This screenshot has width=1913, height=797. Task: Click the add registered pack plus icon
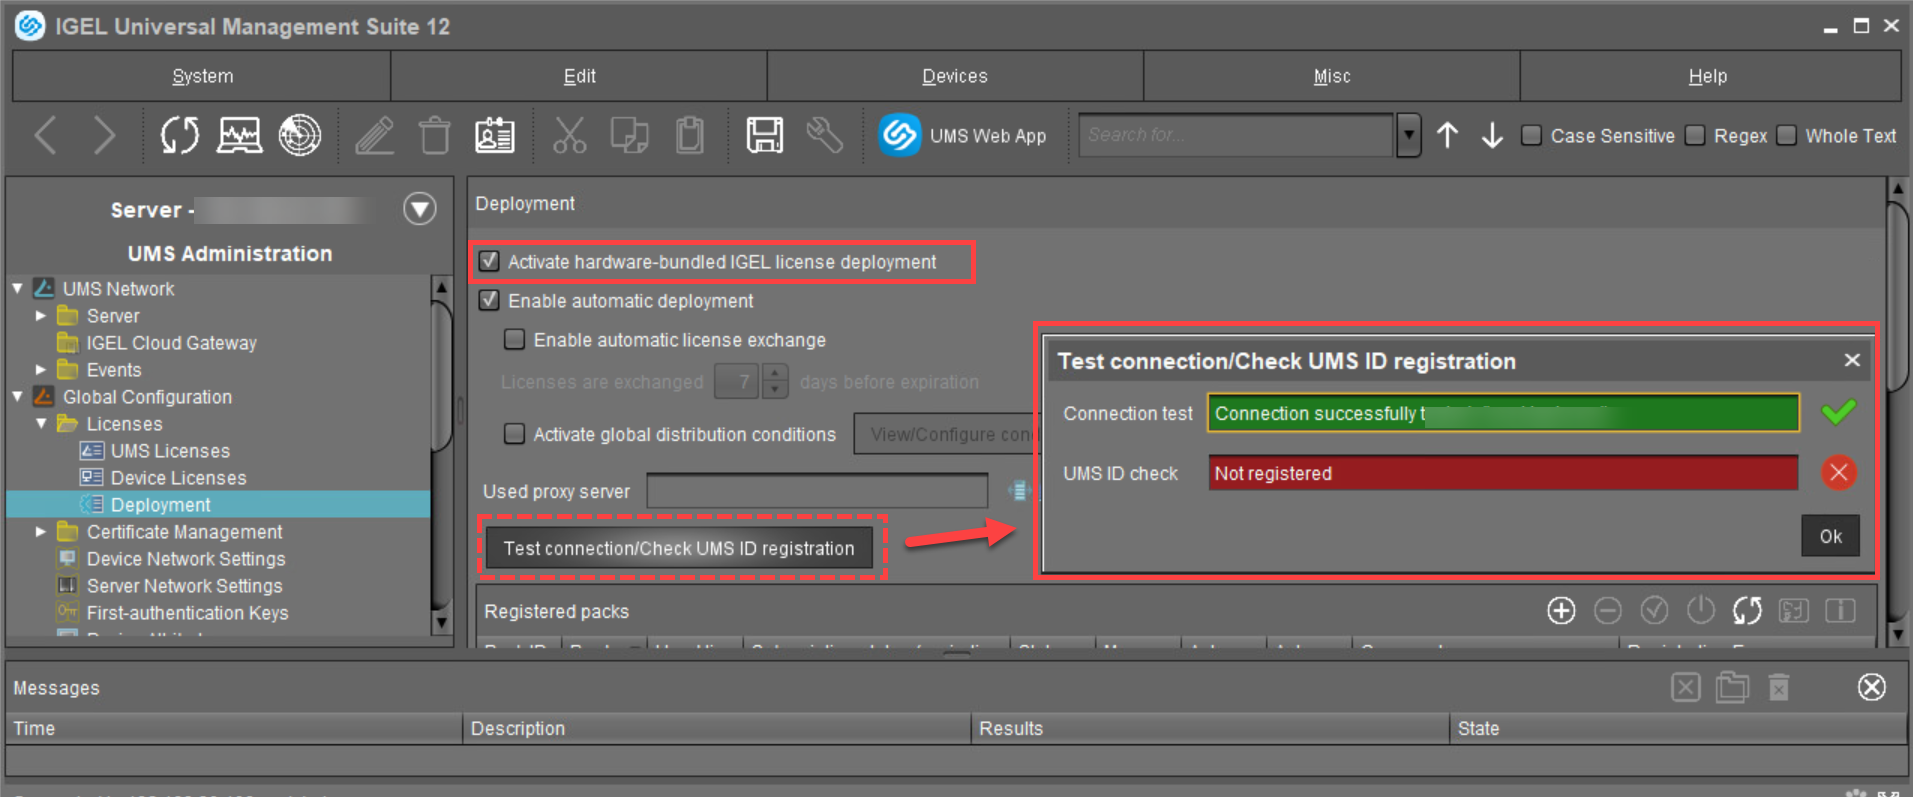(1560, 610)
